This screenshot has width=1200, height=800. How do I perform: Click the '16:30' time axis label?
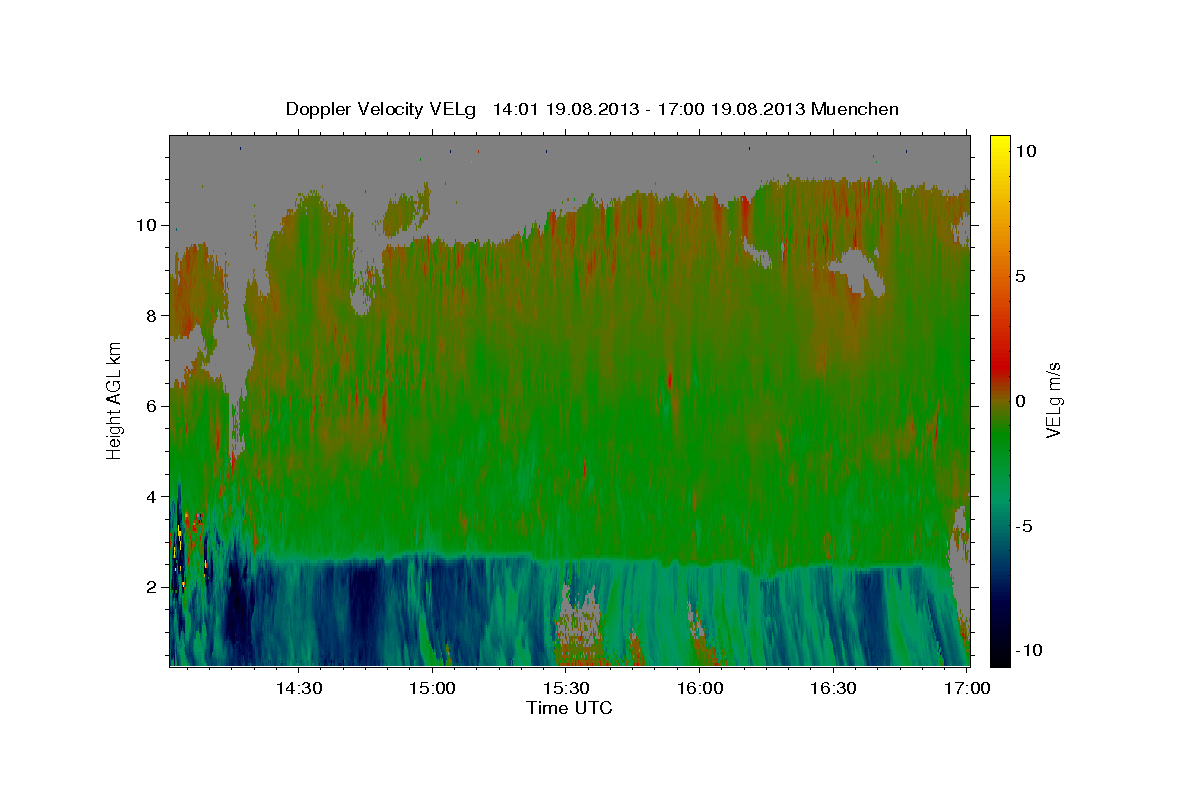click(x=834, y=688)
